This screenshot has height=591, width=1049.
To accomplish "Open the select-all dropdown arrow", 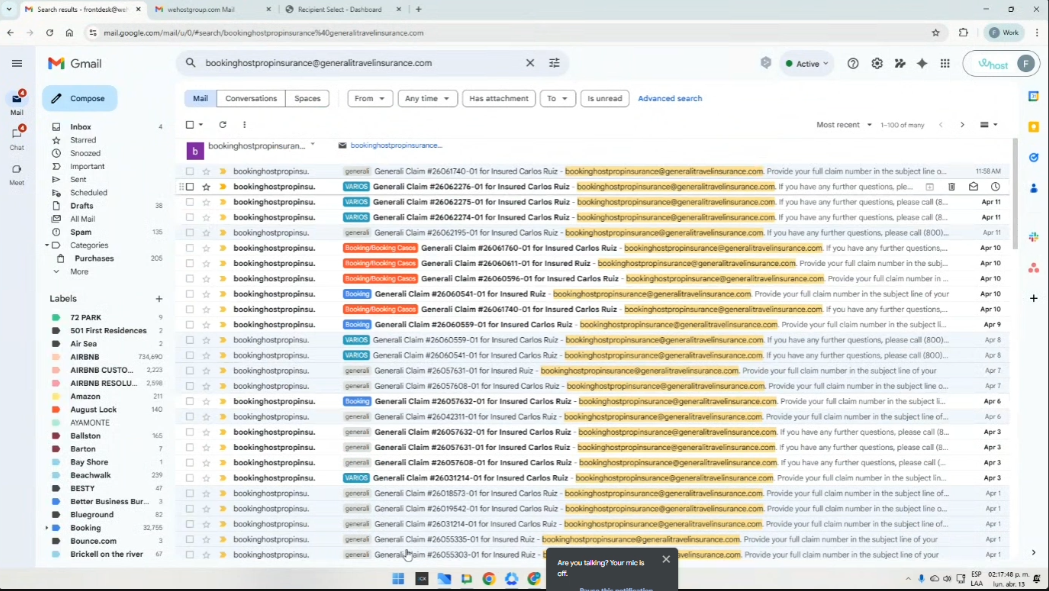I will tap(201, 124).
